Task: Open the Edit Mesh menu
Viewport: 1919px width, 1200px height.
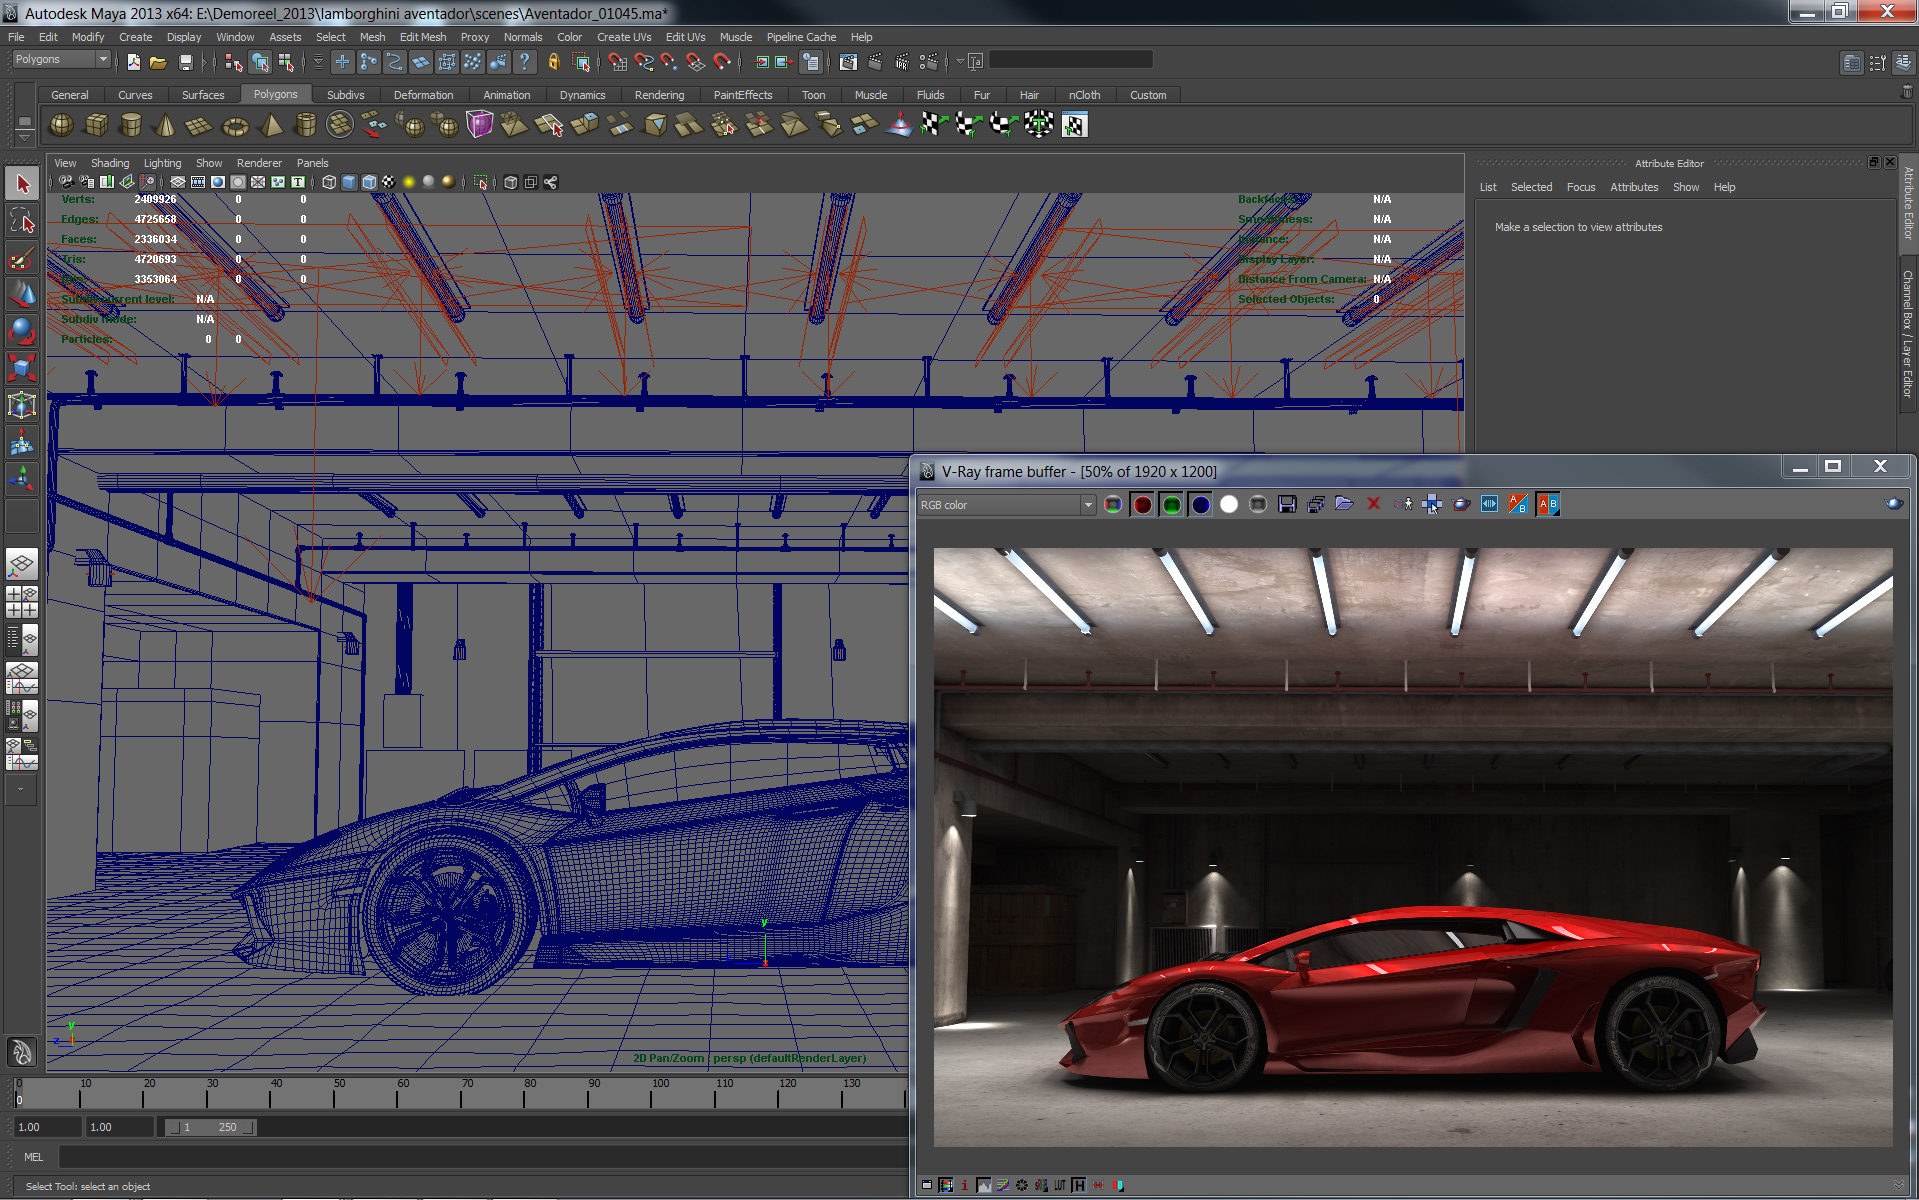Action: pyautogui.click(x=423, y=37)
